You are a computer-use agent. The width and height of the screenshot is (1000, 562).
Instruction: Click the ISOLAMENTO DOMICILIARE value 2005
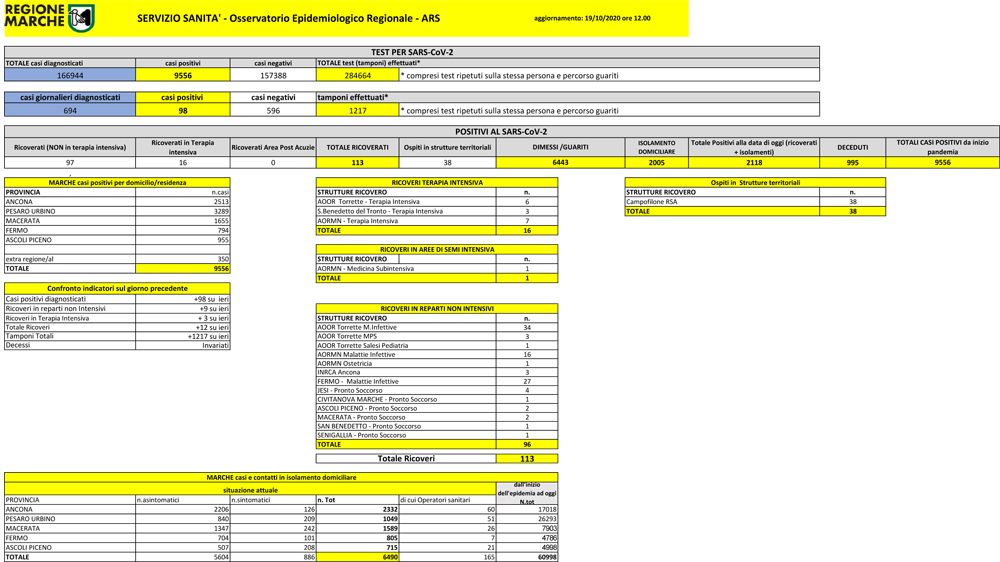point(656,162)
